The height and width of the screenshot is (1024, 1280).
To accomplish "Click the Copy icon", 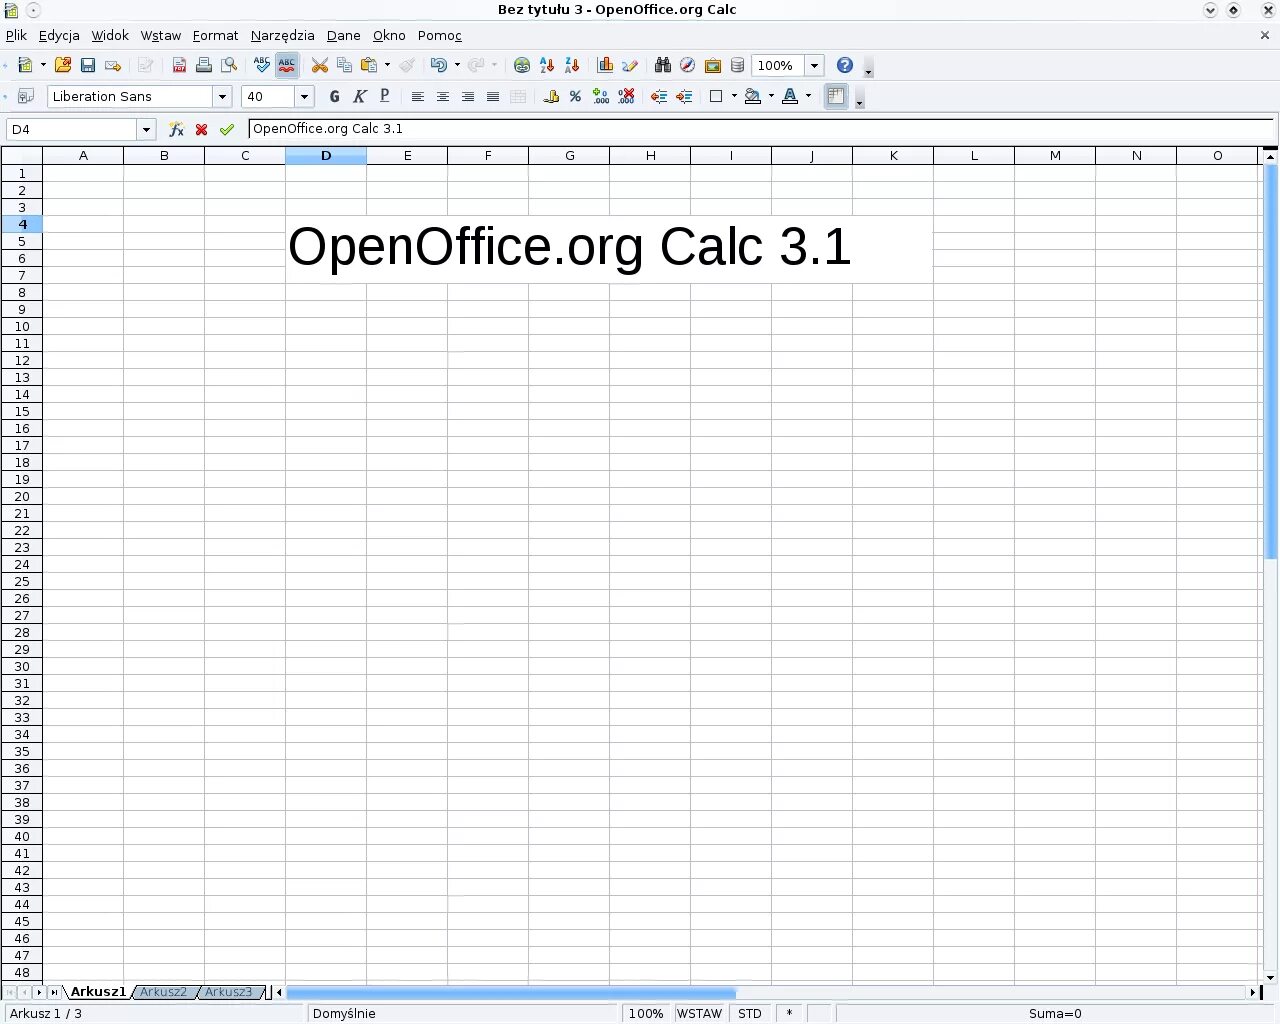I will (x=345, y=65).
